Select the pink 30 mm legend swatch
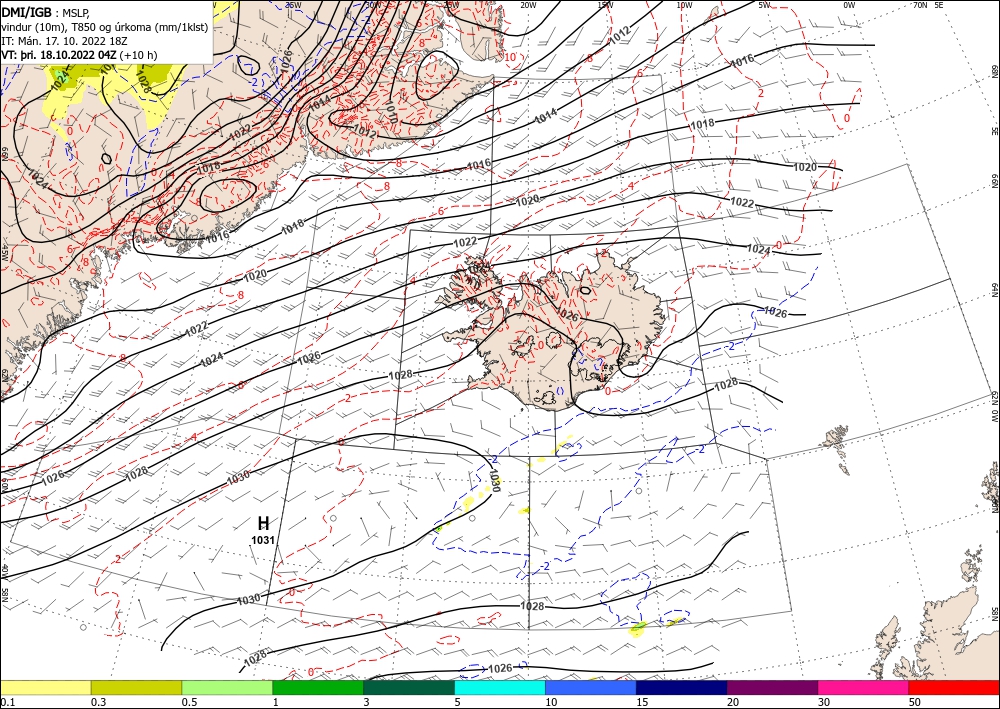 tap(864, 687)
